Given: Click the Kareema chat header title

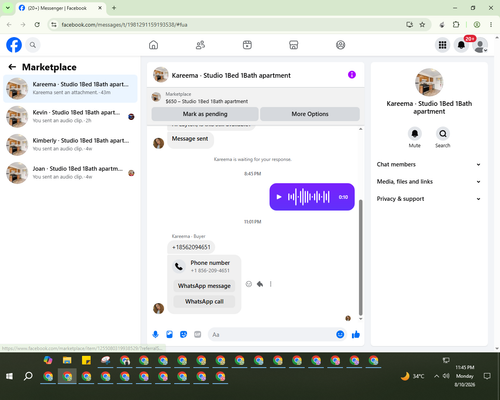Looking at the screenshot, I should pyautogui.click(x=231, y=75).
